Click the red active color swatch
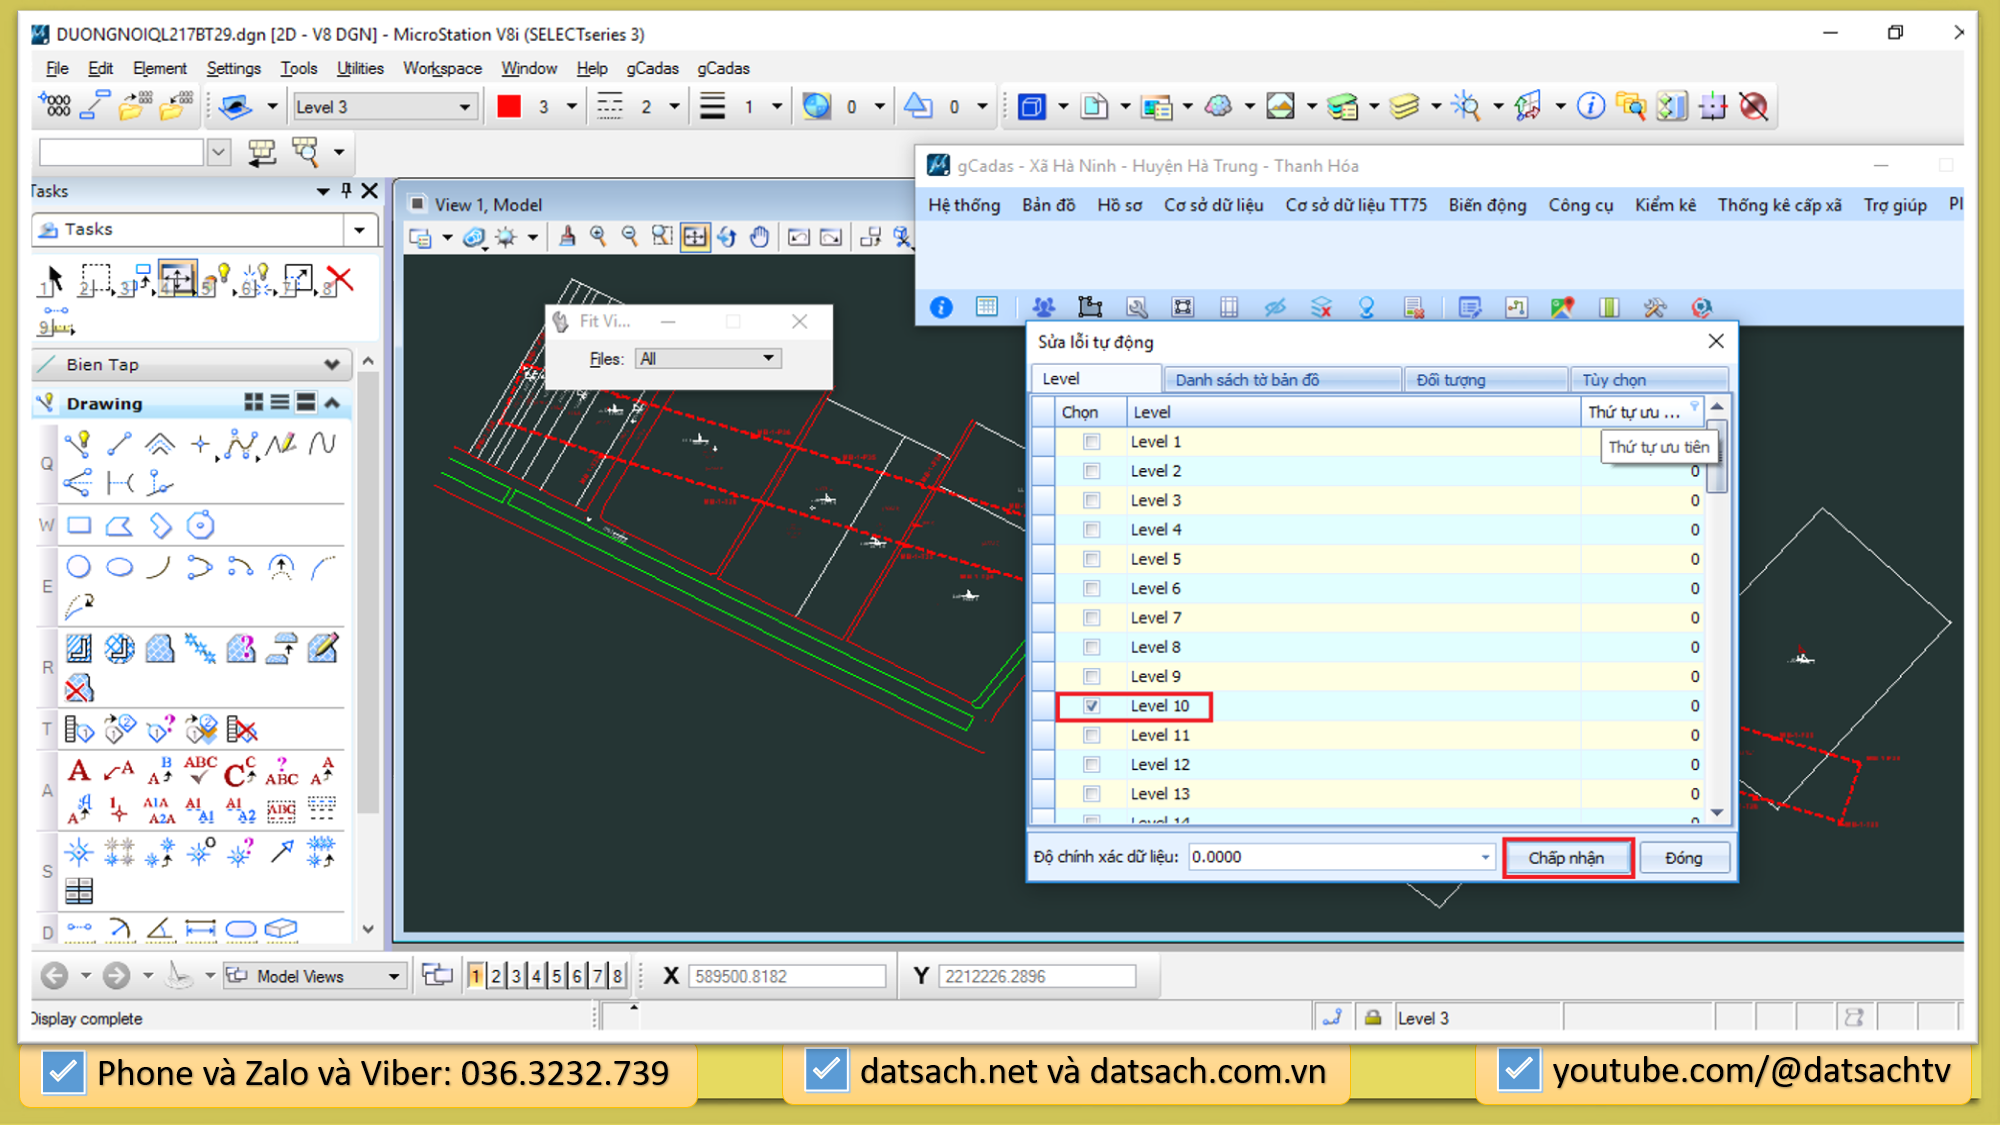The height and width of the screenshot is (1125, 2000). coord(509,106)
